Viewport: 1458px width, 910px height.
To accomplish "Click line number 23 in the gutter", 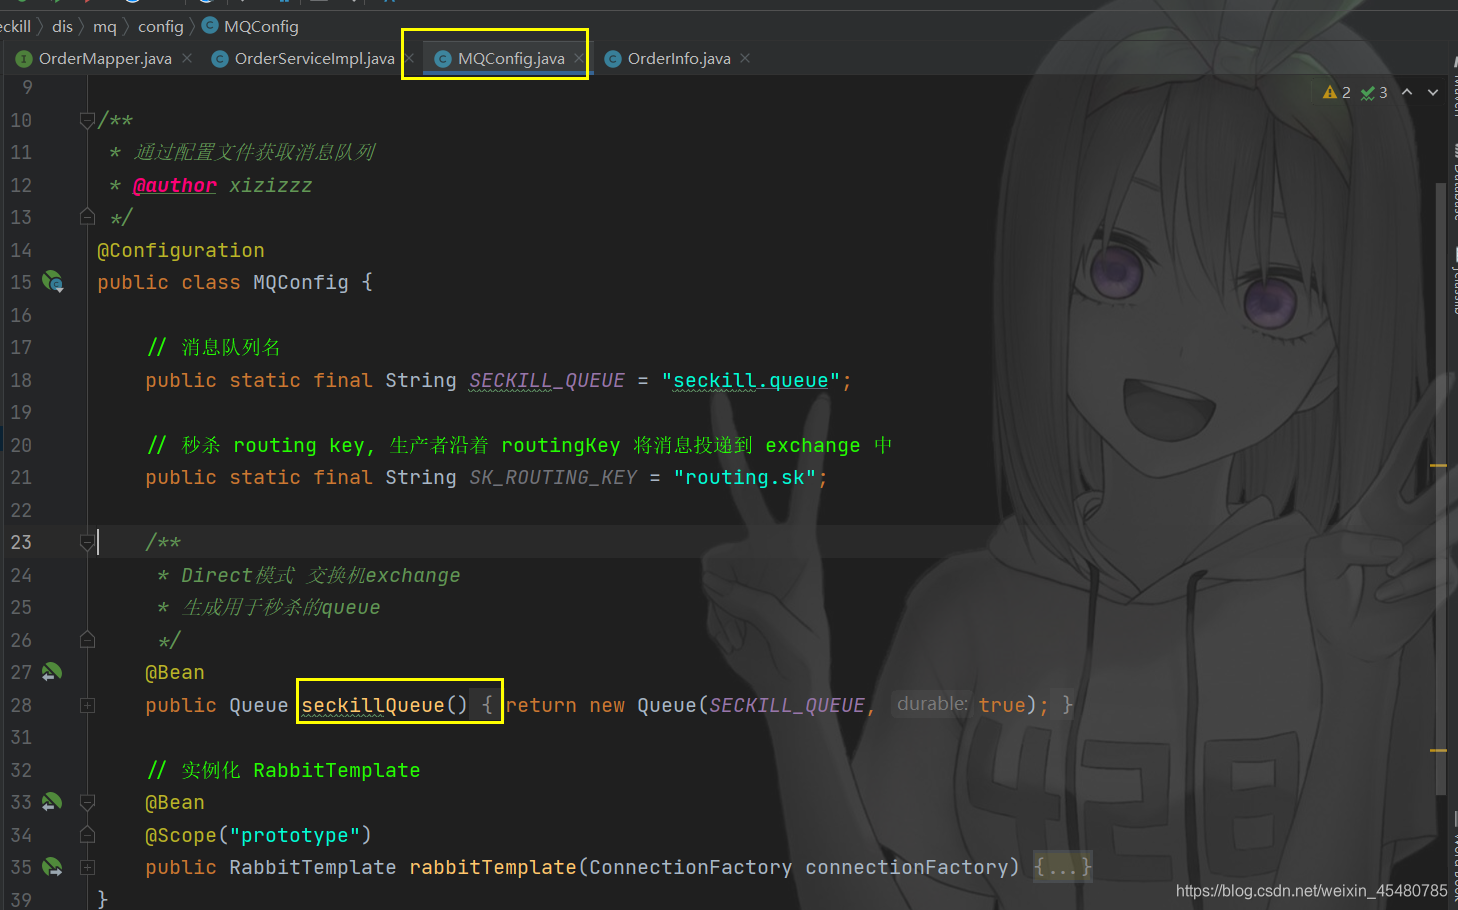I will (x=21, y=542).
